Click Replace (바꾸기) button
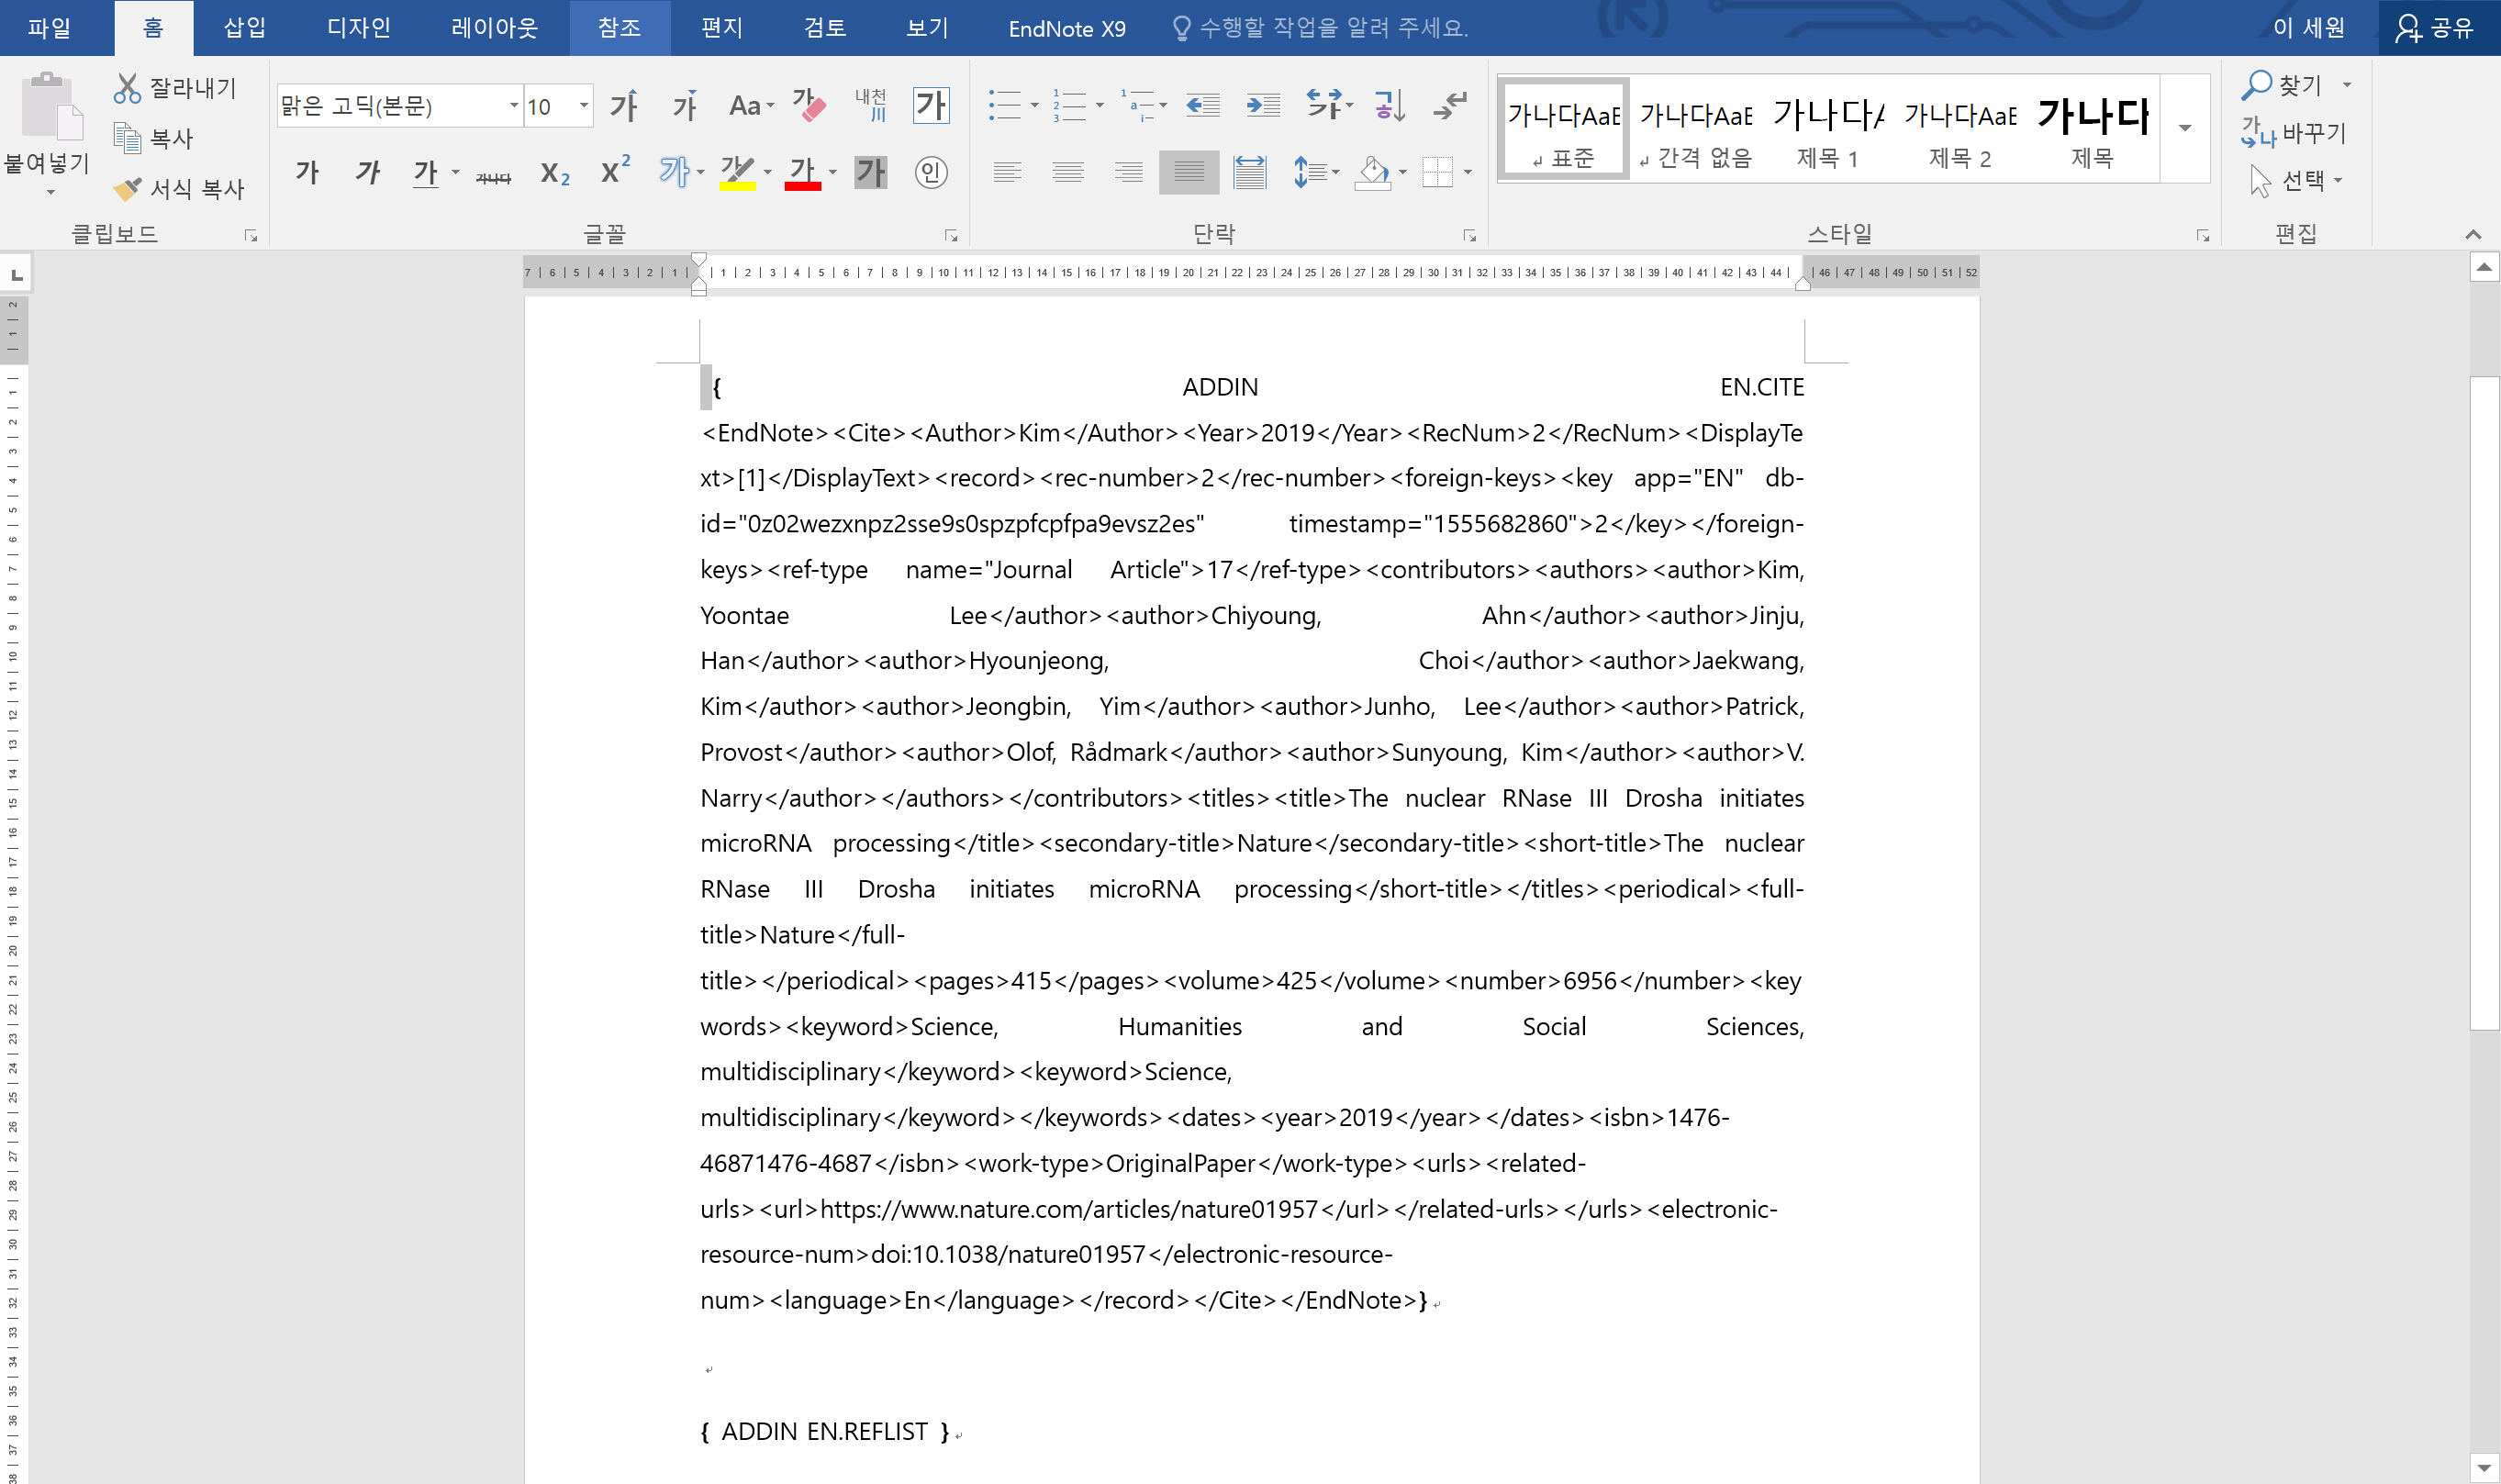The height and width of the screenshot is (1484, 2501). coord(2293,132)
